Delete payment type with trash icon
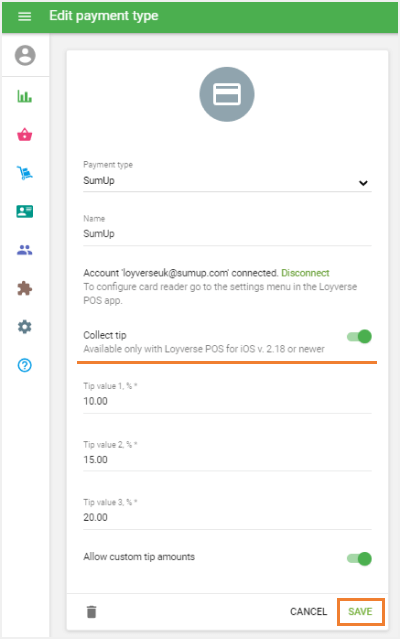The image size is (400, 639). [x=92, y=612]
